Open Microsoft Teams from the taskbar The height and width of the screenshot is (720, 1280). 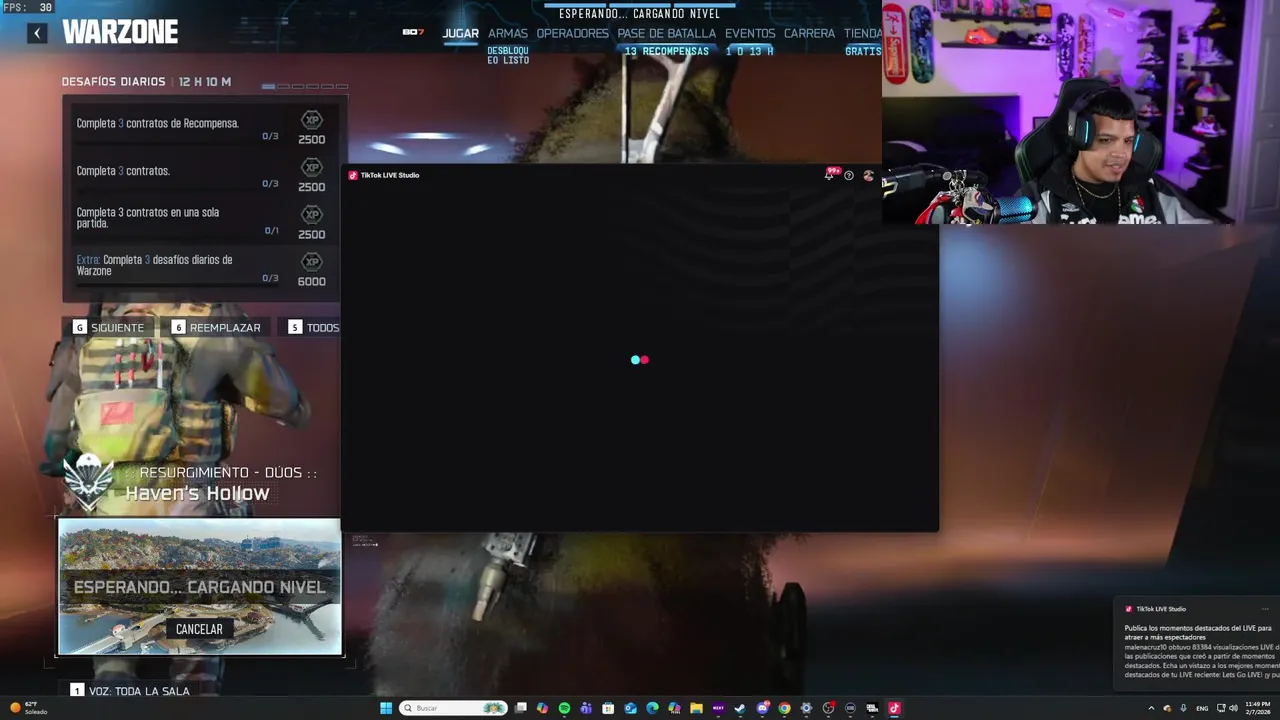586,708
